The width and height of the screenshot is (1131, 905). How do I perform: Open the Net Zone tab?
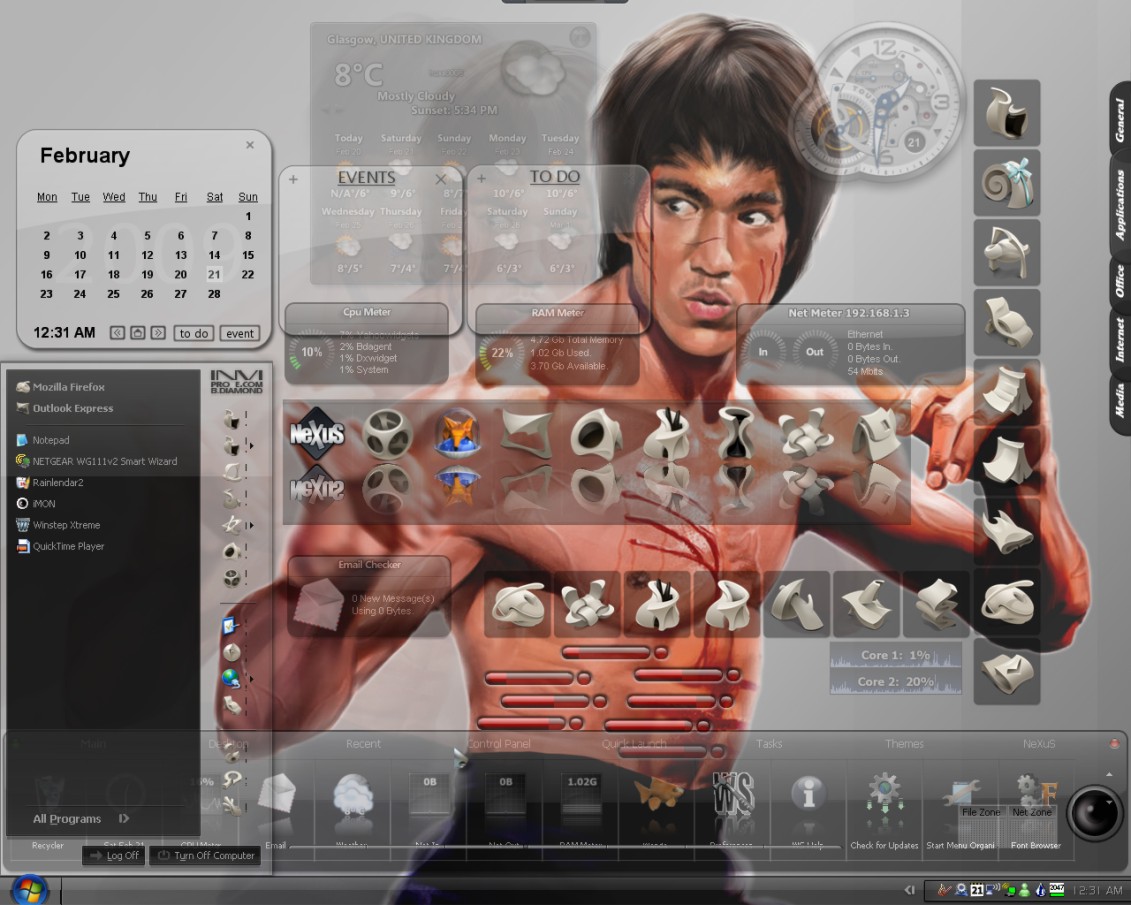pyautogui.click(x=1031, y=812)
